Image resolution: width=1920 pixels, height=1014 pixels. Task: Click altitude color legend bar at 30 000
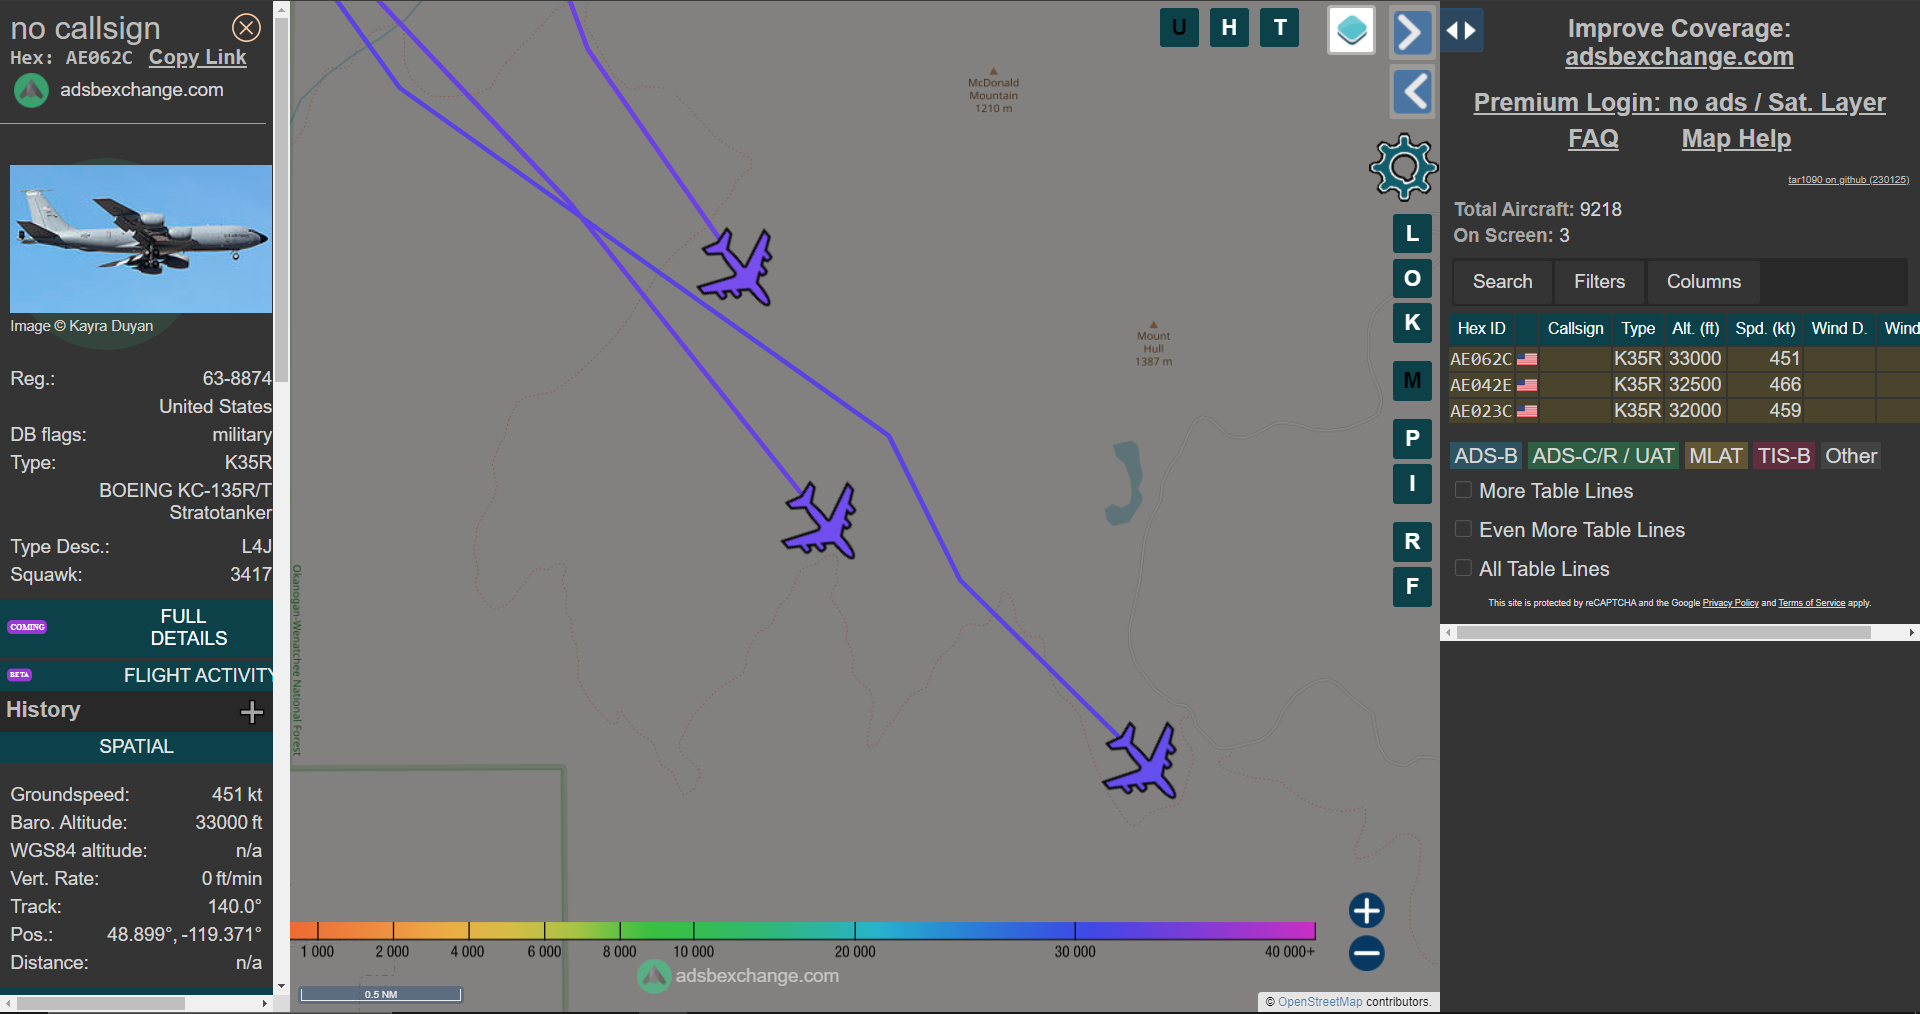[x=1075, y=930]
